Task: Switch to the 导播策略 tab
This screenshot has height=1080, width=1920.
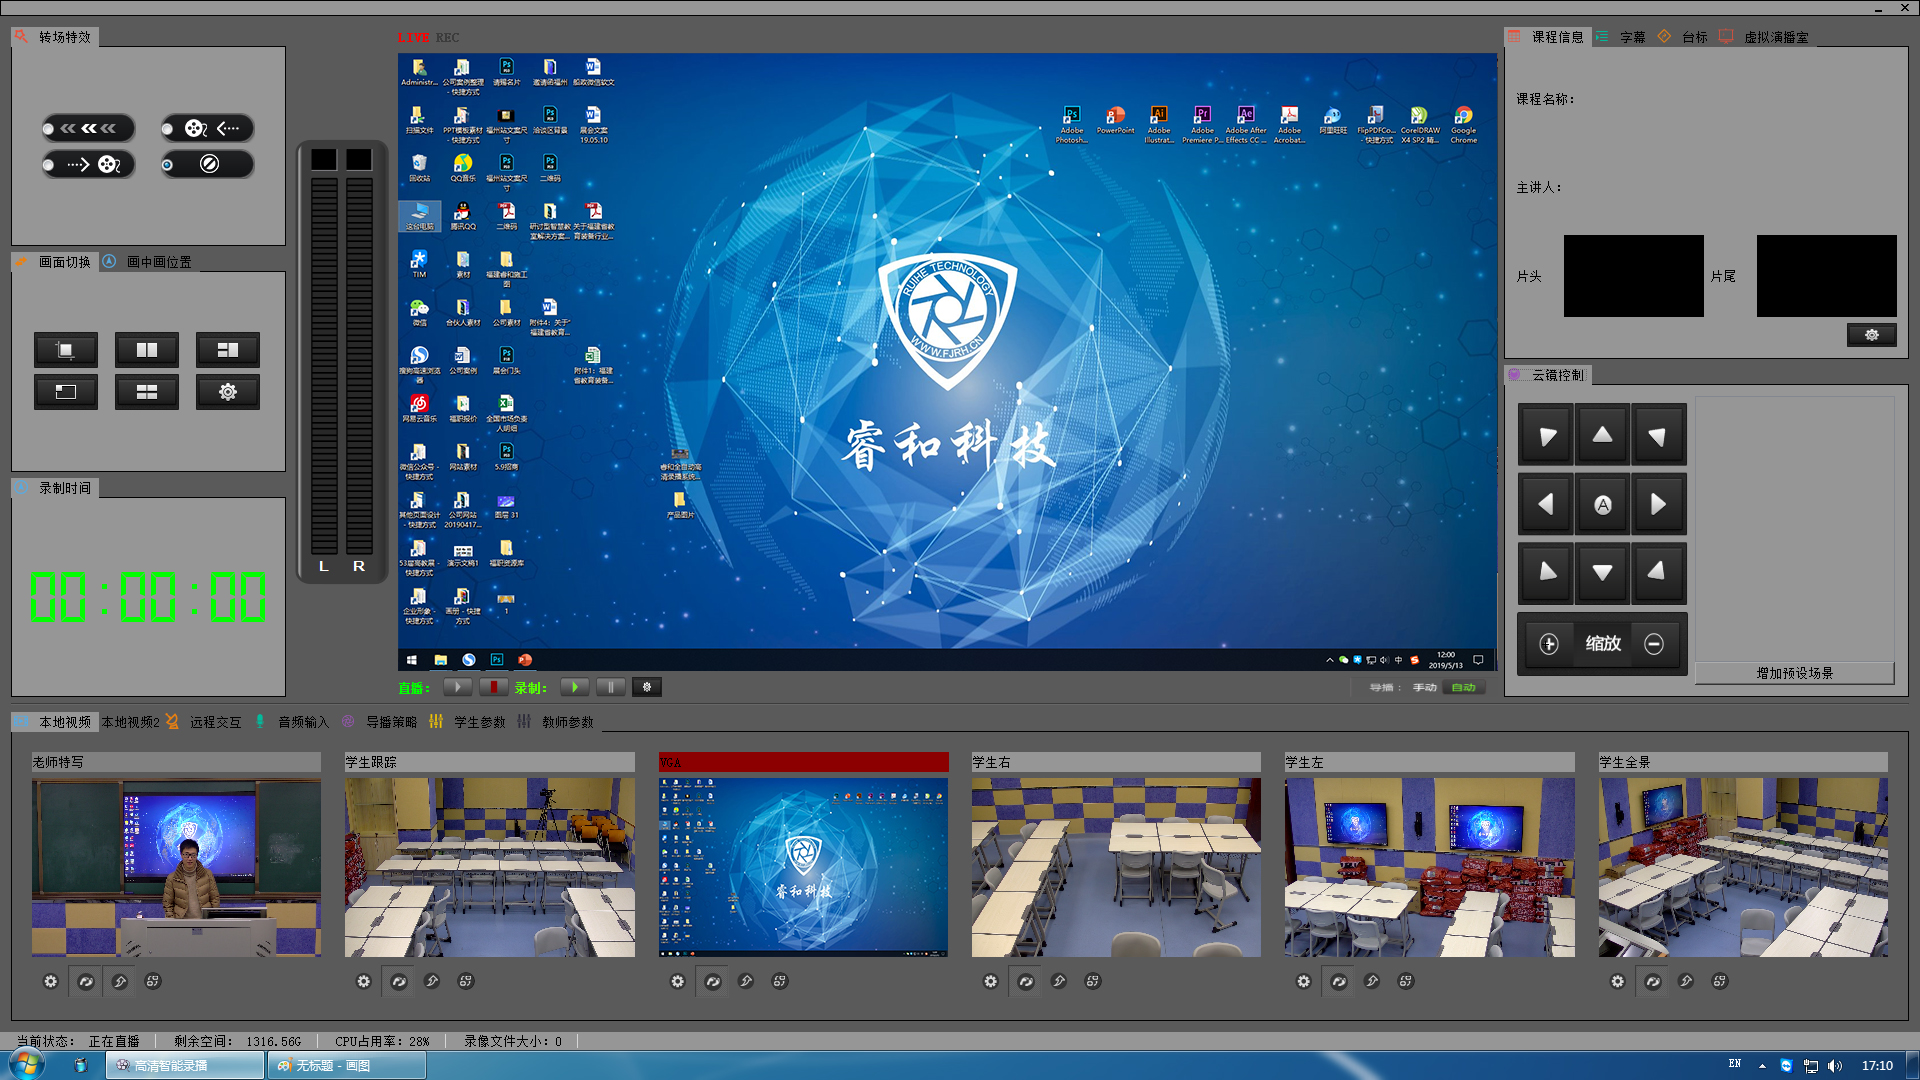Action: pos(380,722)
